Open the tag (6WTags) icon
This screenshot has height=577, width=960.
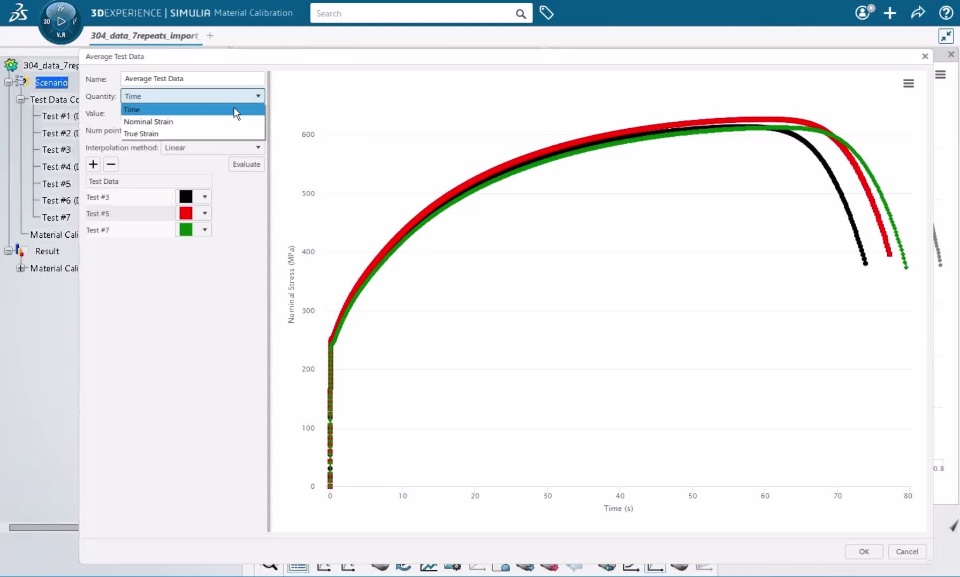(x=547, y=13)
